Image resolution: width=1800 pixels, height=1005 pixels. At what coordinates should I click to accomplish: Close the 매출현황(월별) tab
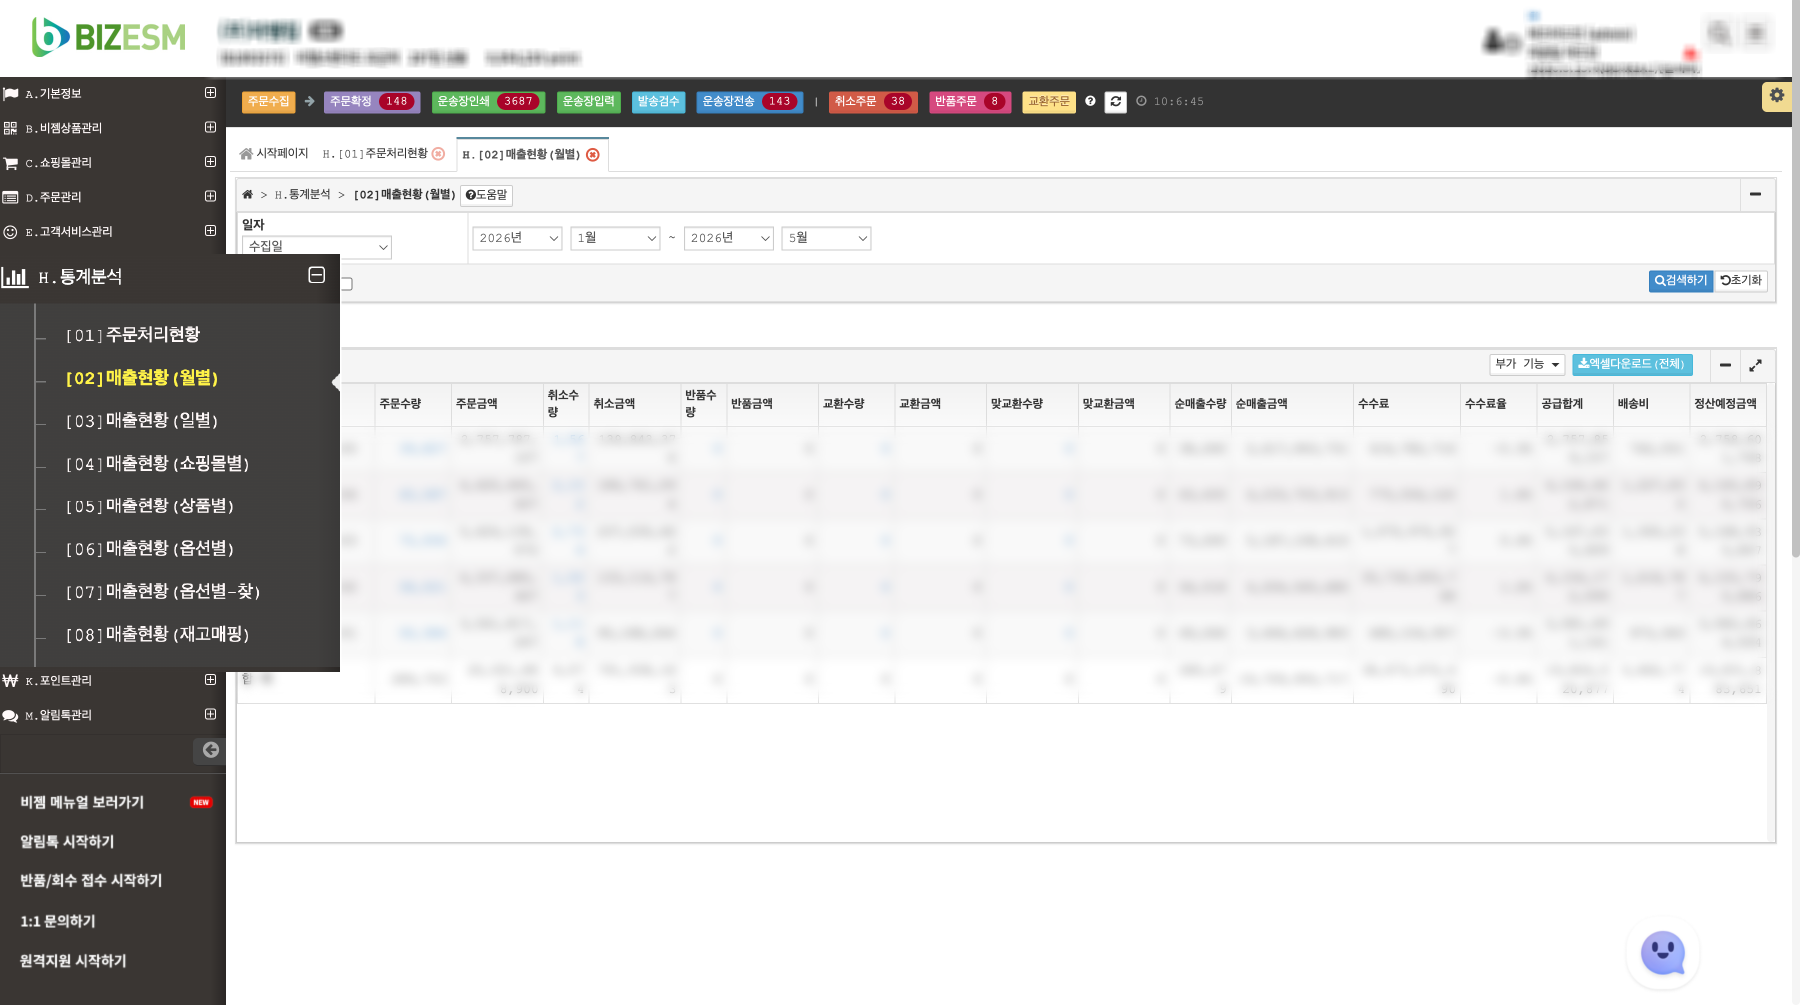tap(593, 155)
